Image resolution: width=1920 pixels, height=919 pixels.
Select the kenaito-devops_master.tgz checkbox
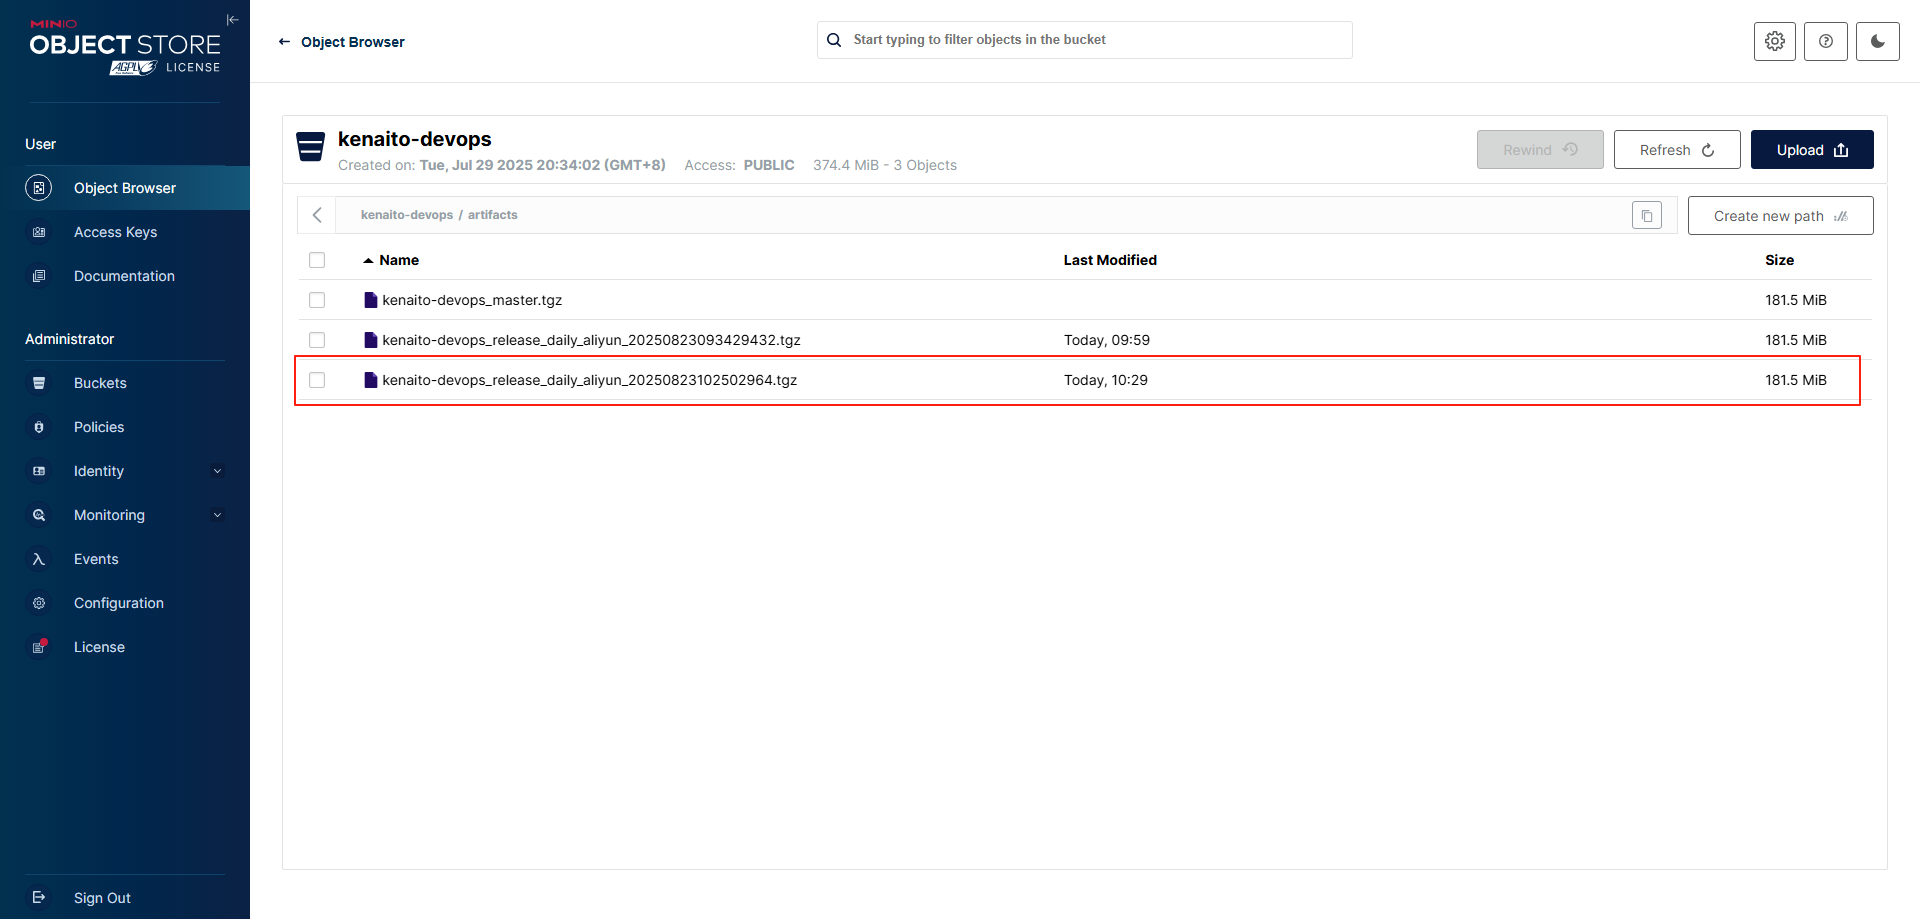(317, 300)
